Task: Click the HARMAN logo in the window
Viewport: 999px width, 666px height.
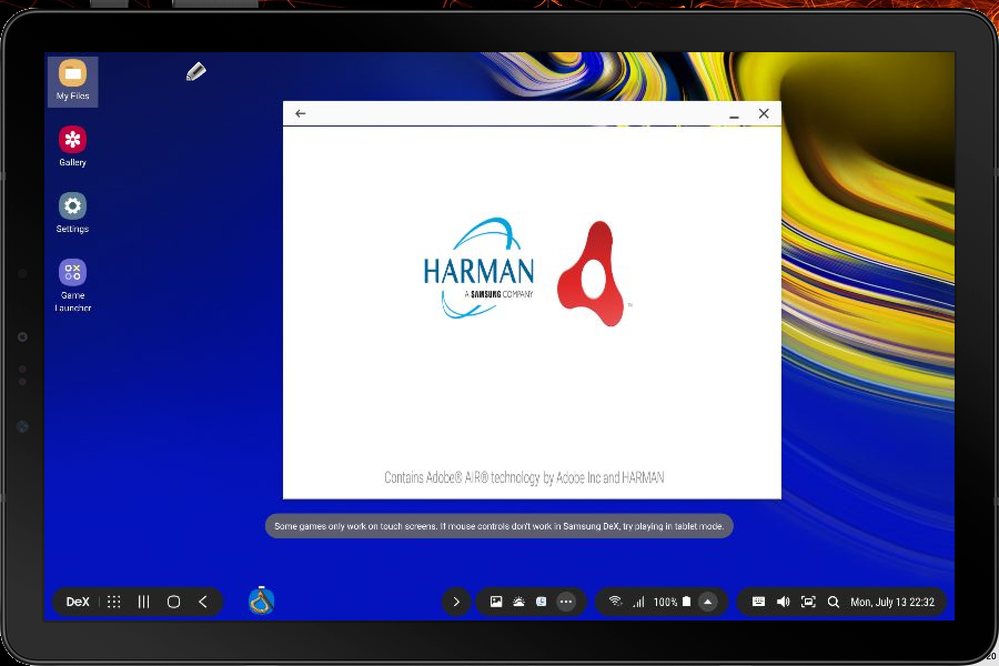Action: (x=478, y=268)
